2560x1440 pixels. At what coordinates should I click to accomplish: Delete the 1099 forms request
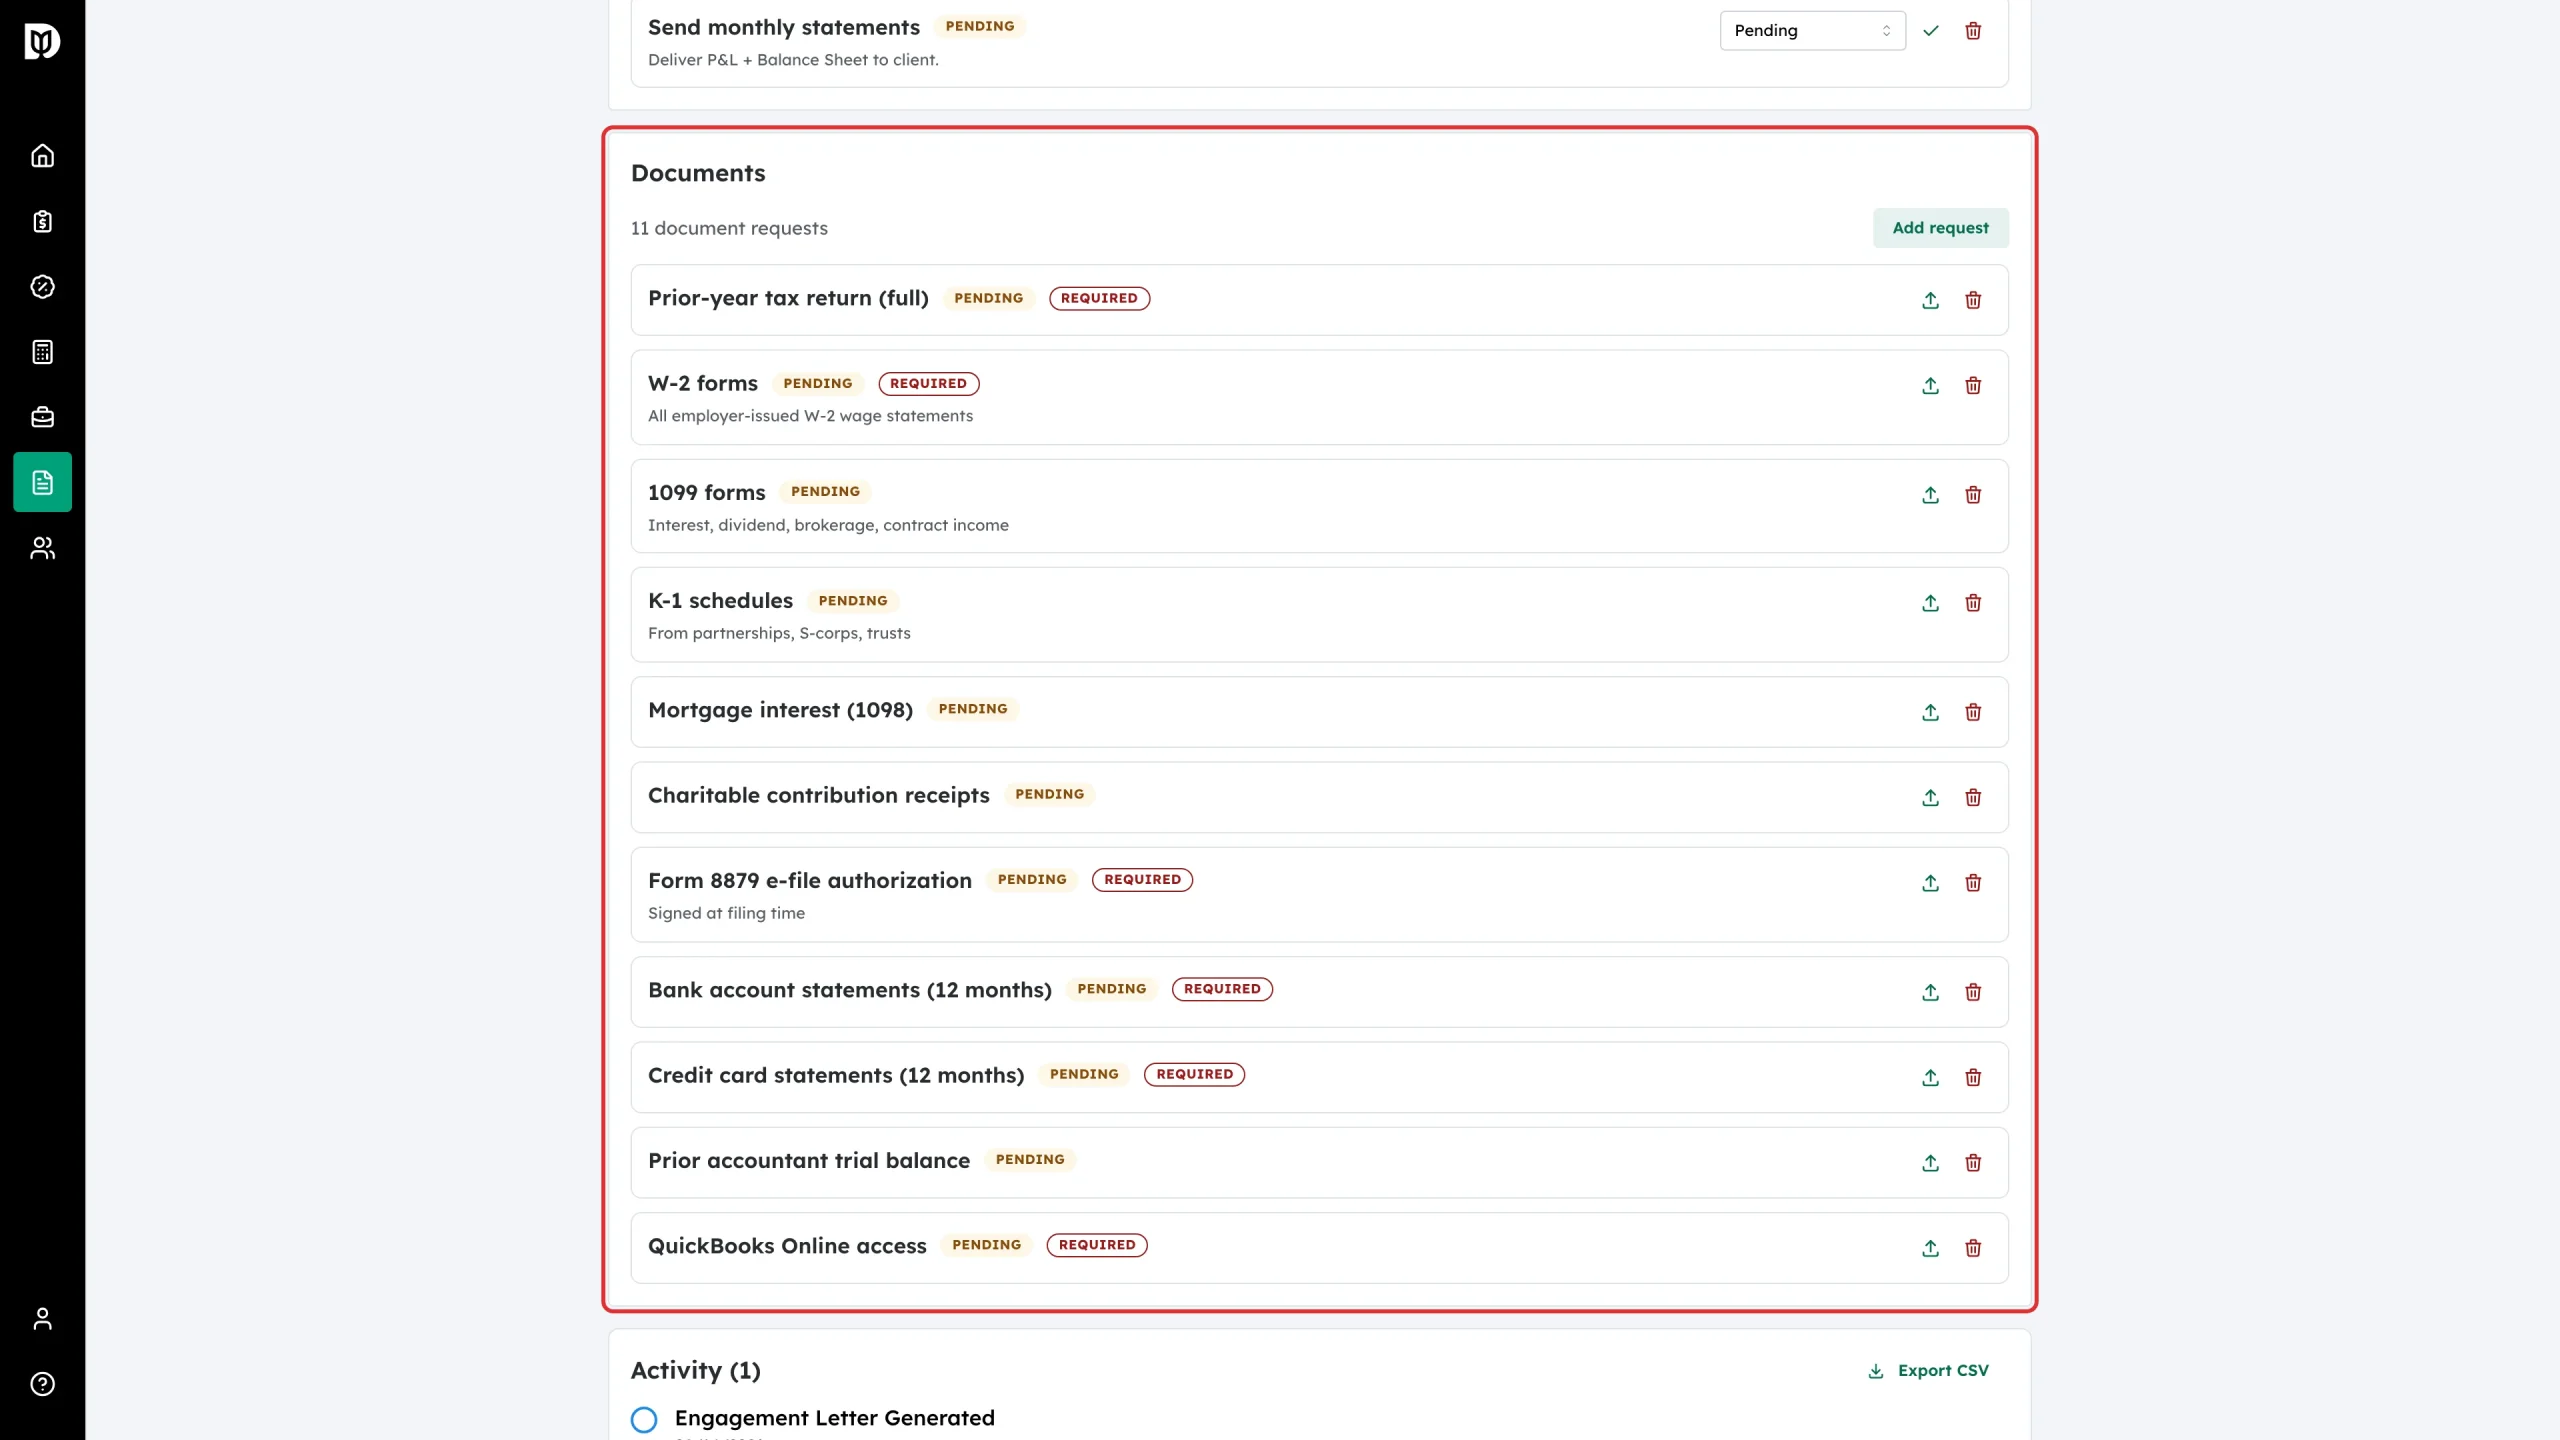click(1973, 495)
